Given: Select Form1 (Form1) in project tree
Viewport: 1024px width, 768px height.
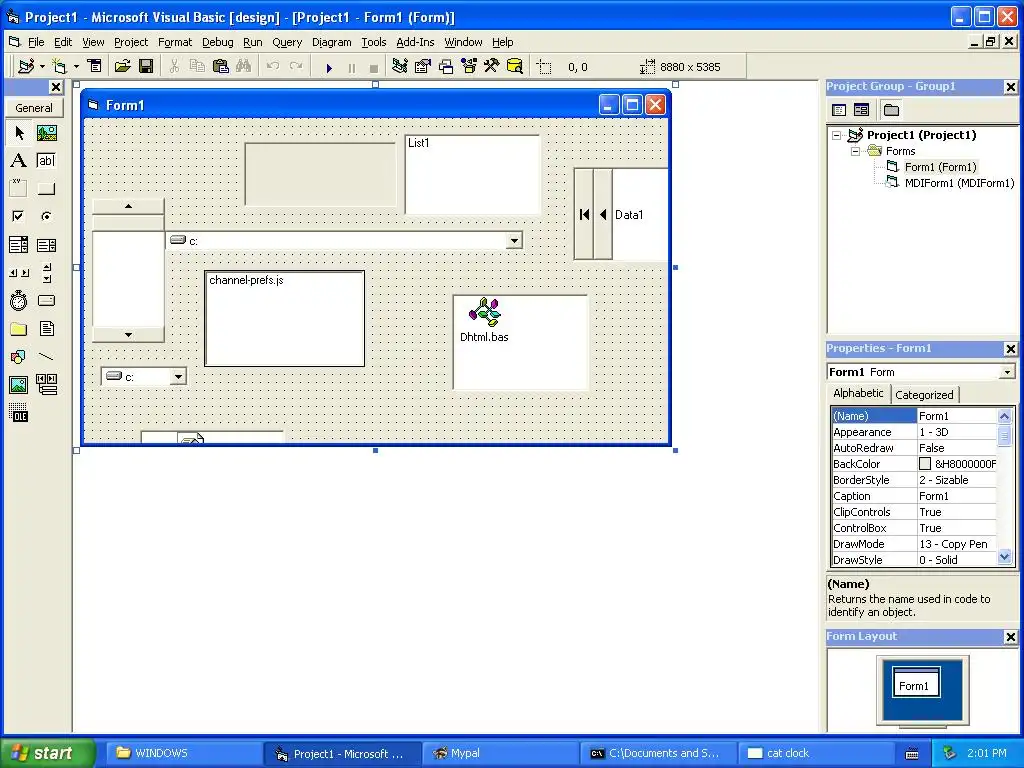Looking at the screenshot, I should pos(940,167).
